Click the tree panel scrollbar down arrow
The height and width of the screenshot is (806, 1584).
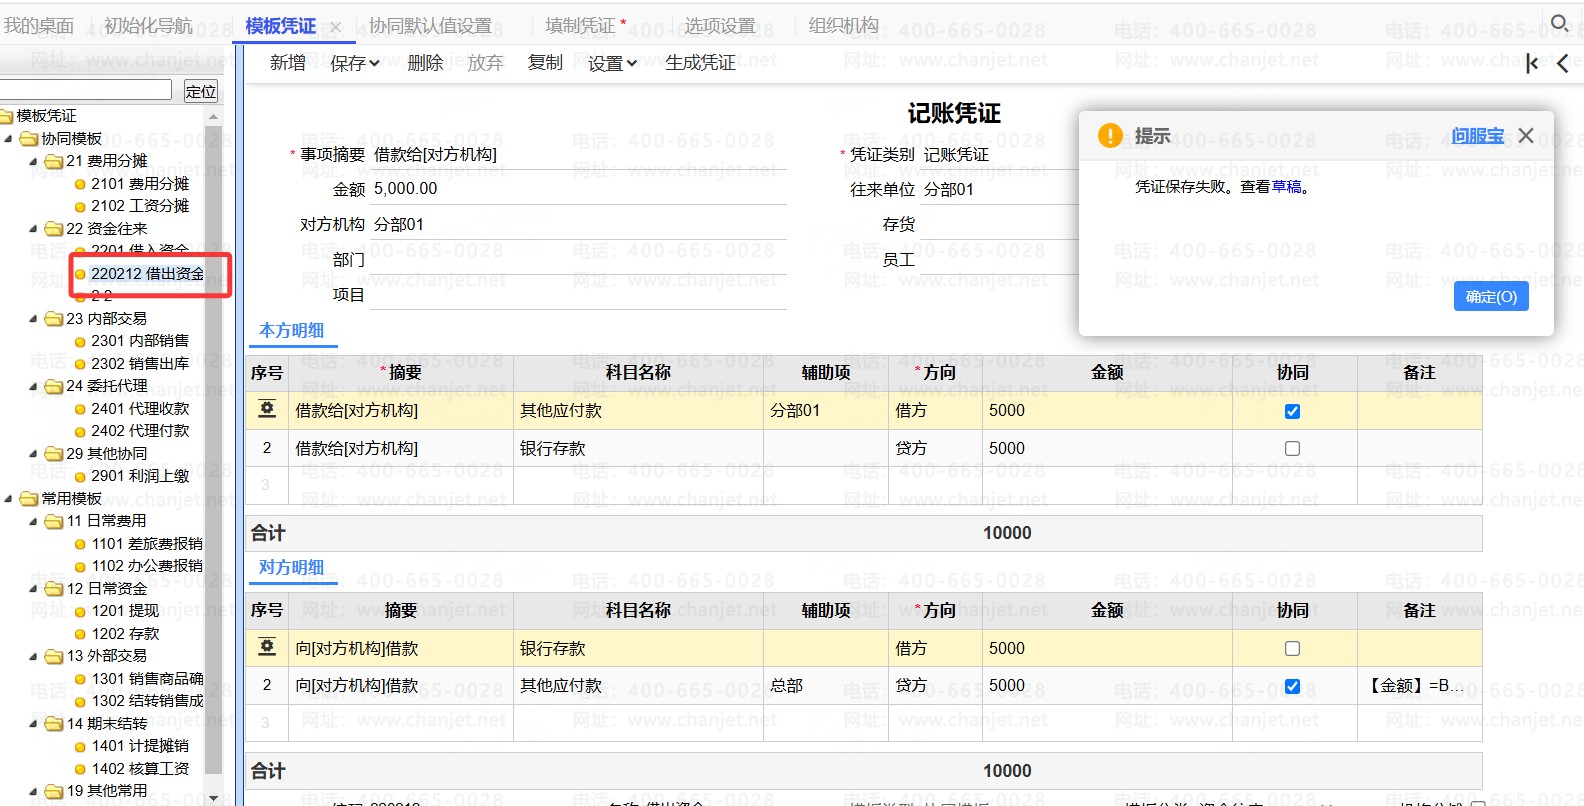point(213,797)
